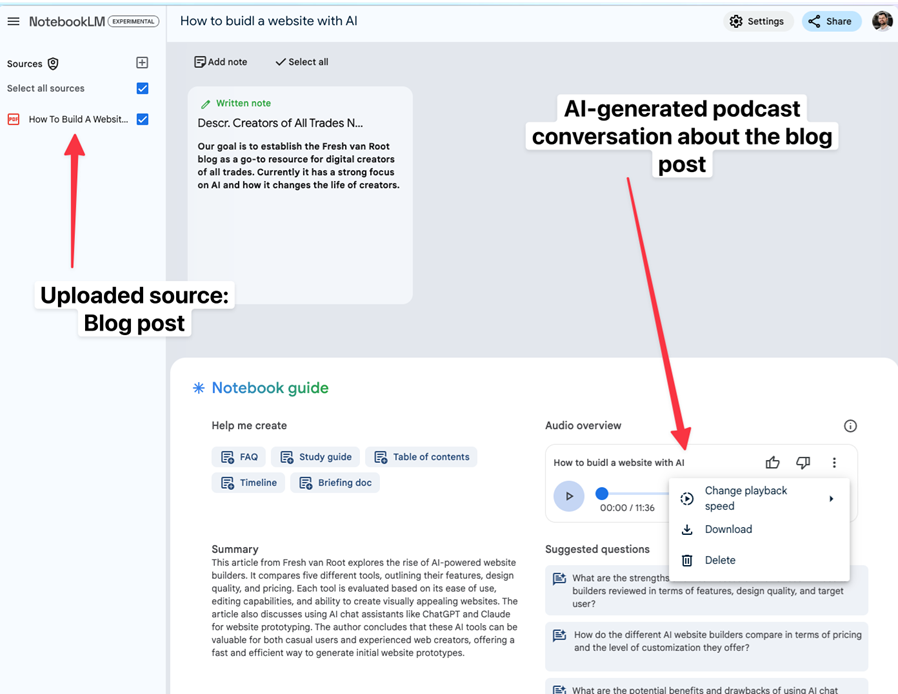898x694 pixels.
Task: Share the notebook
Action: pos(831,21)
